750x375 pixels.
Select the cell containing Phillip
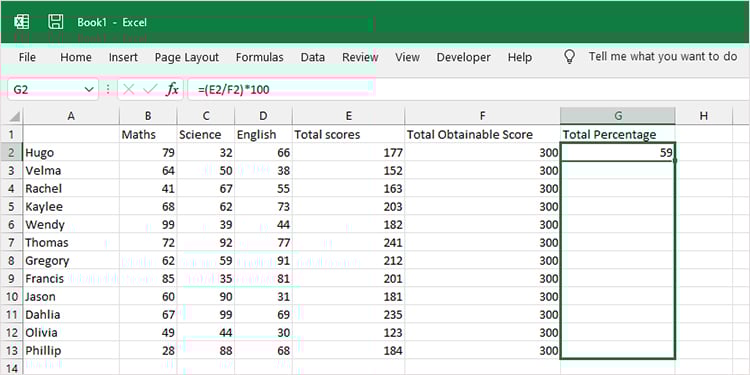(71, 351)
